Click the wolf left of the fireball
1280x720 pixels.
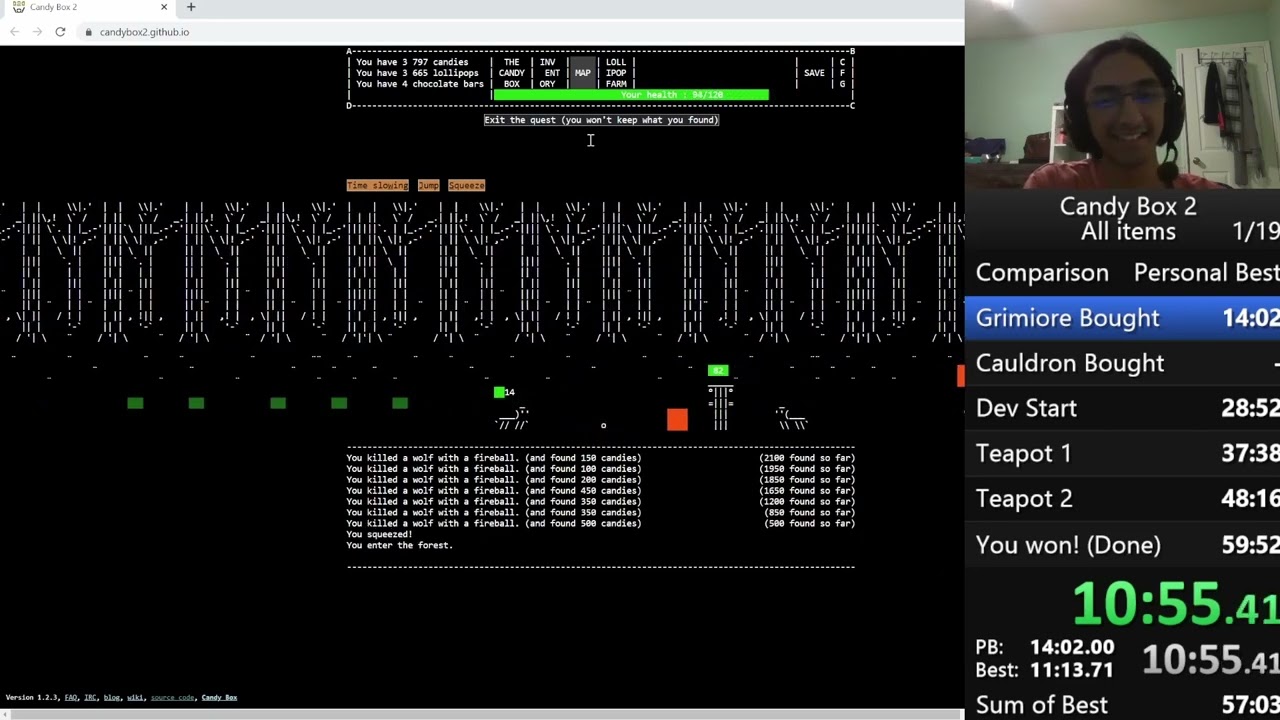(512, 419)
